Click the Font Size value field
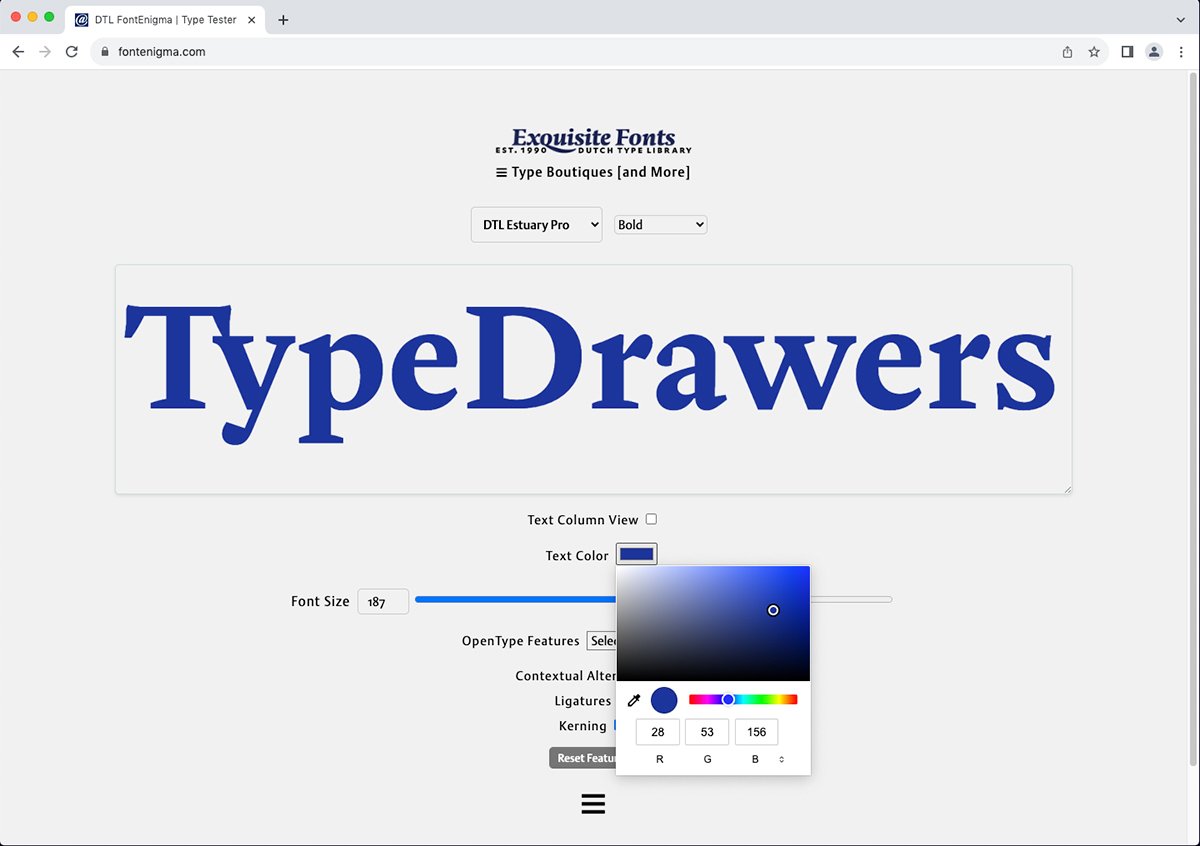1200x846 pixels. pyautogui.click(x=383, y=601)
